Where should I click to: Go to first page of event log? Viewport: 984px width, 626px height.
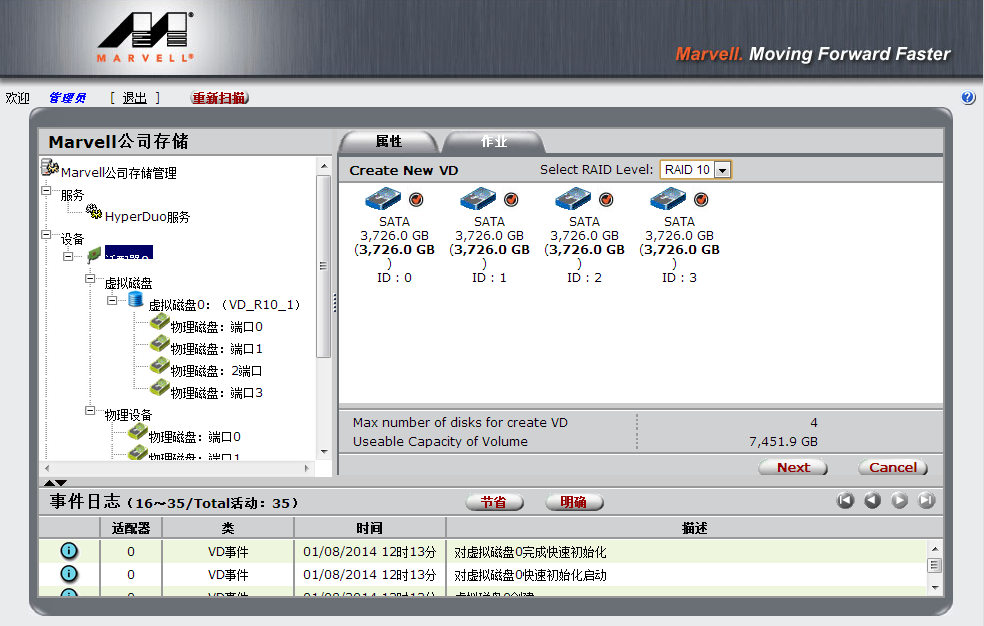click(845, 501)
